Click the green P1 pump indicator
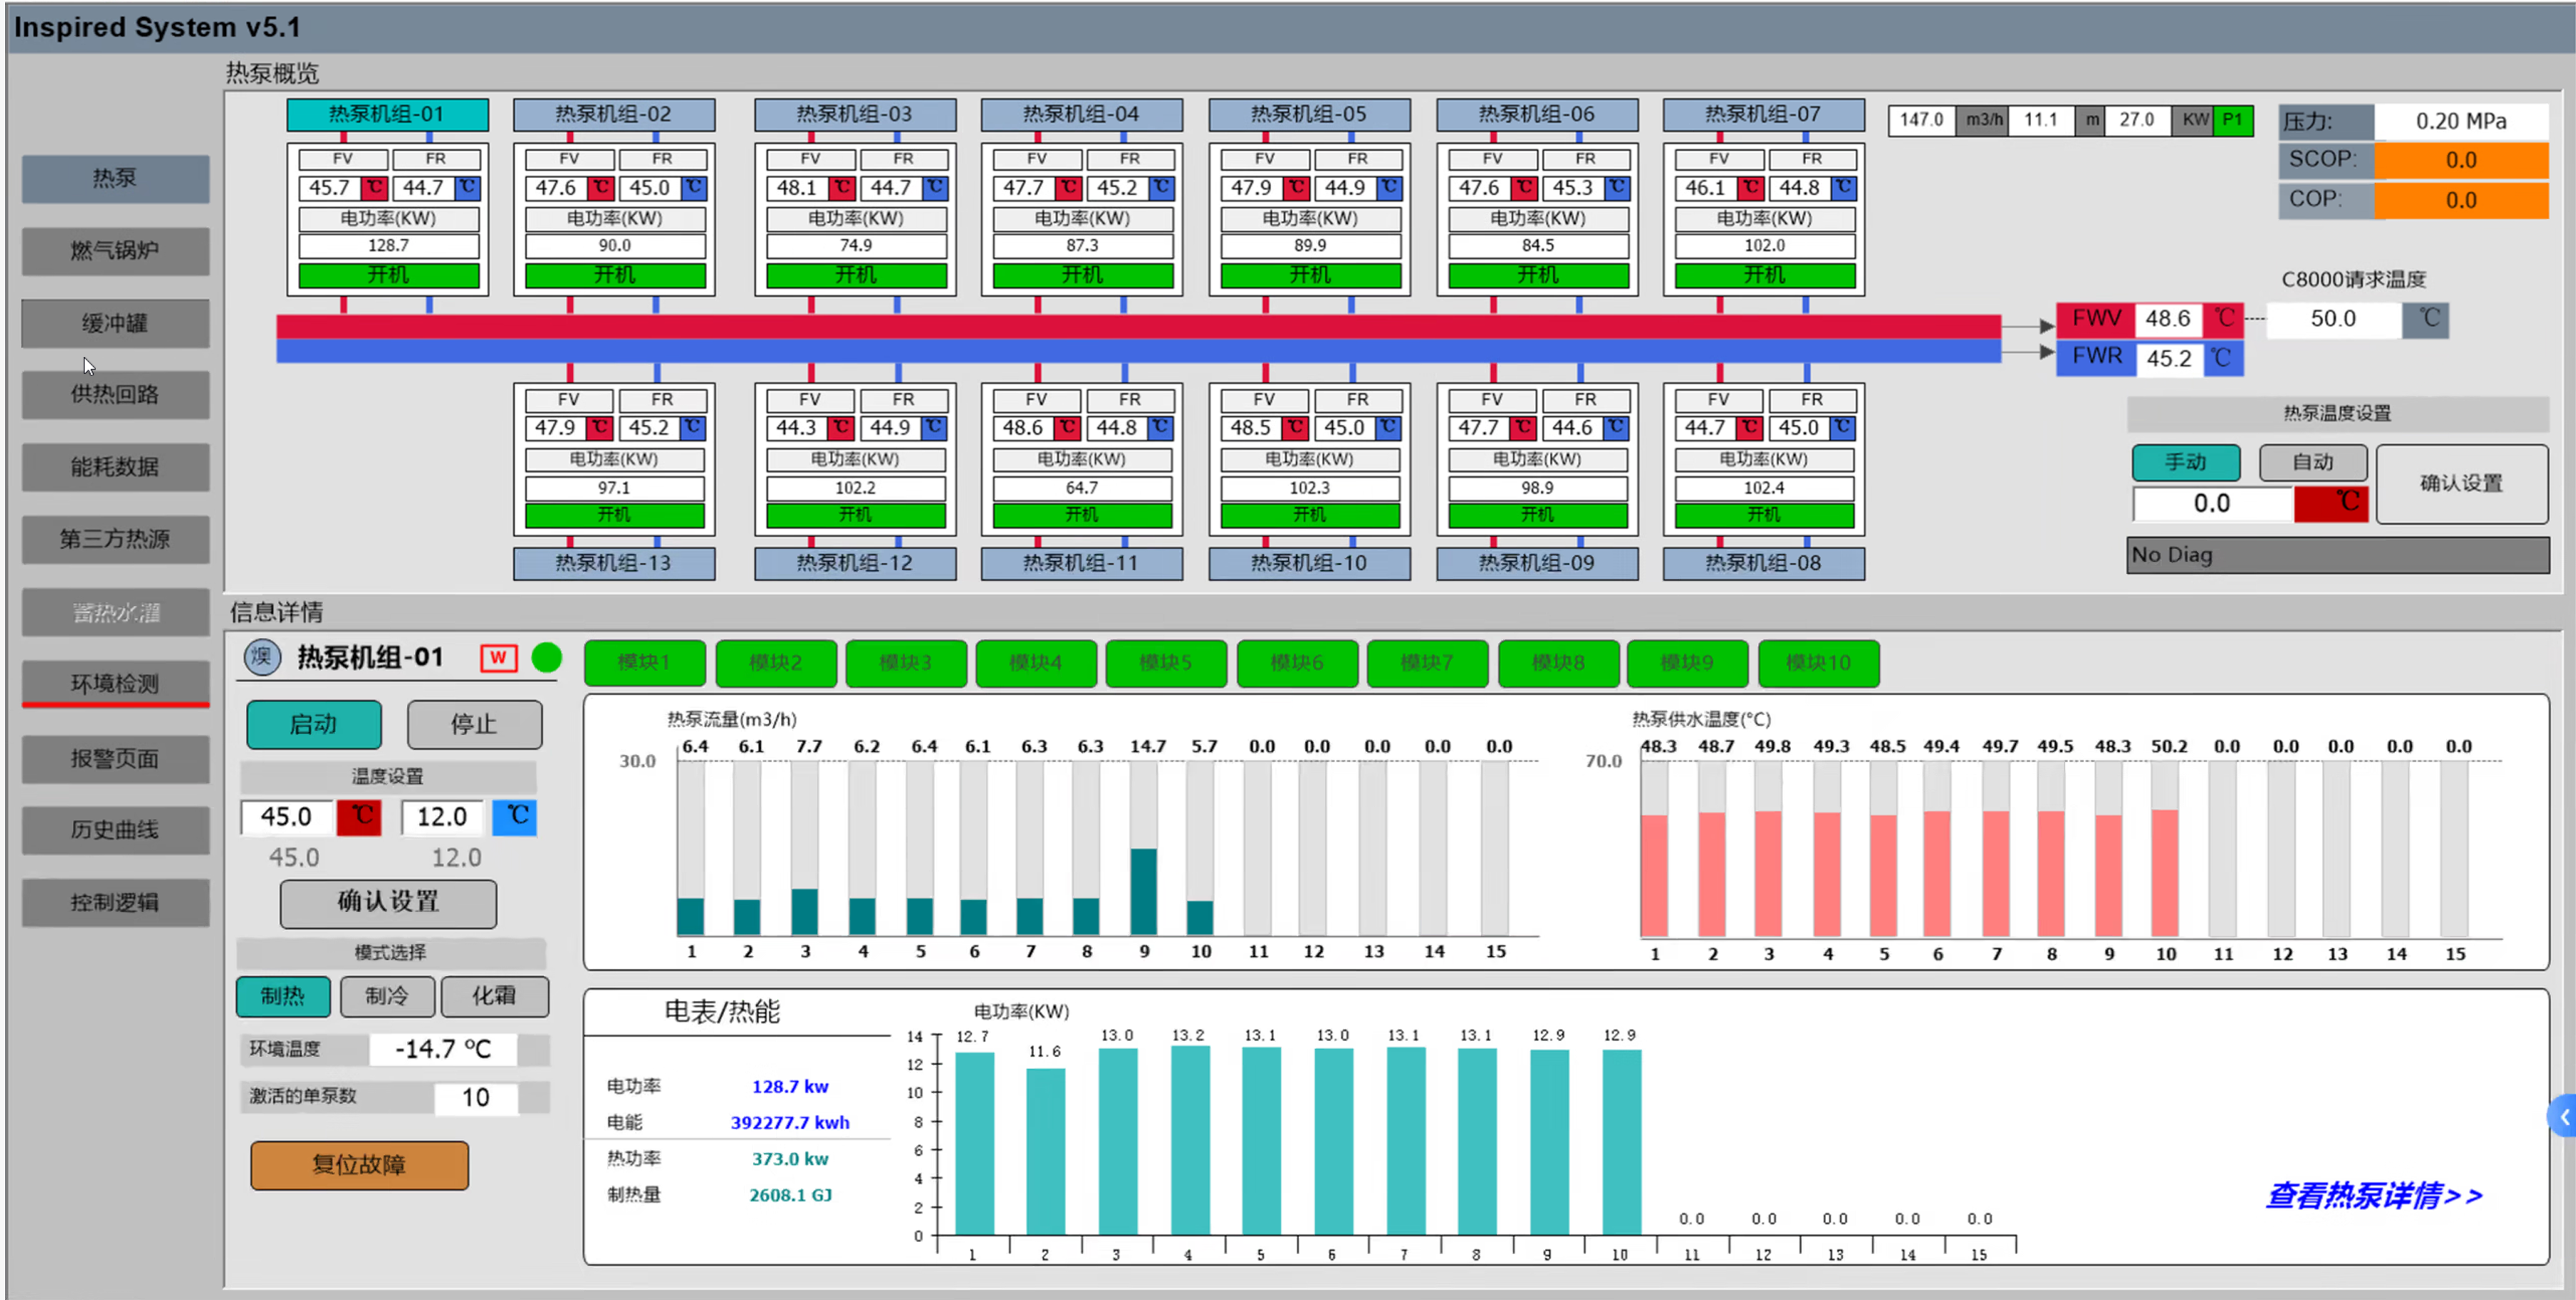2576x1300 pixels. pyautogui.click(x=2232, y=120)
